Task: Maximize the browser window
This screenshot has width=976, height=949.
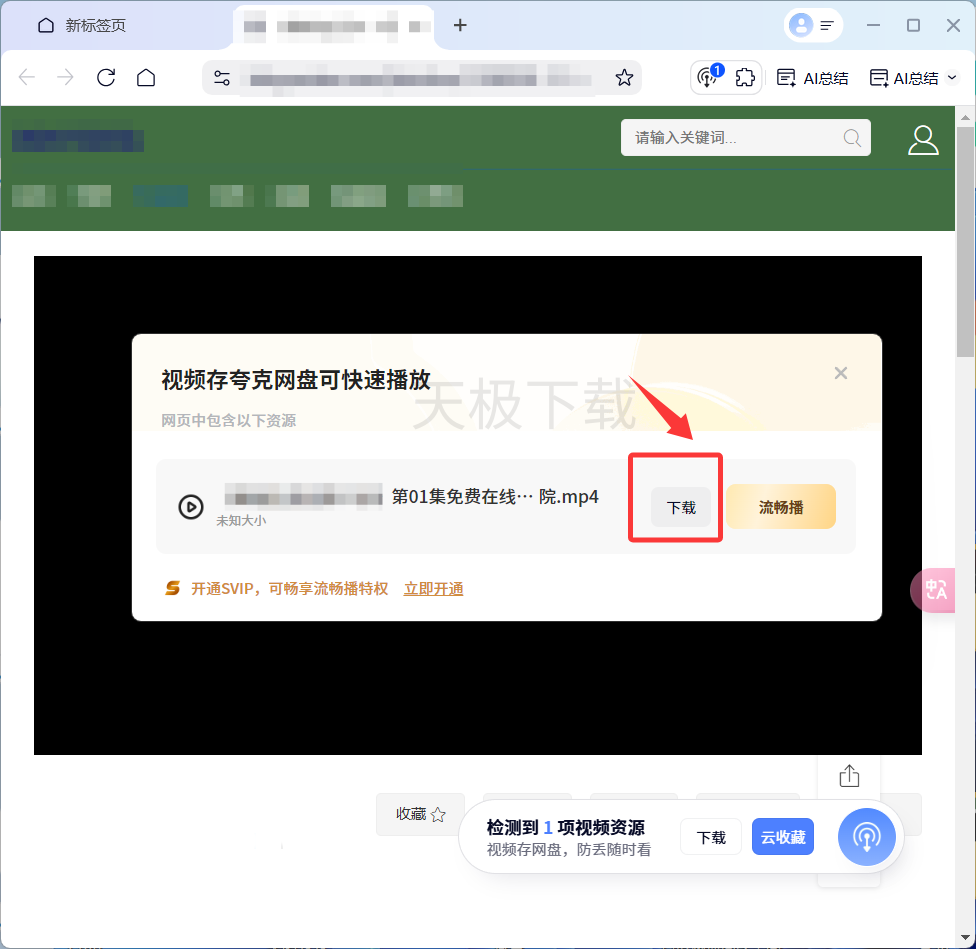Action: pyautogui.click(x=913, y=26)
